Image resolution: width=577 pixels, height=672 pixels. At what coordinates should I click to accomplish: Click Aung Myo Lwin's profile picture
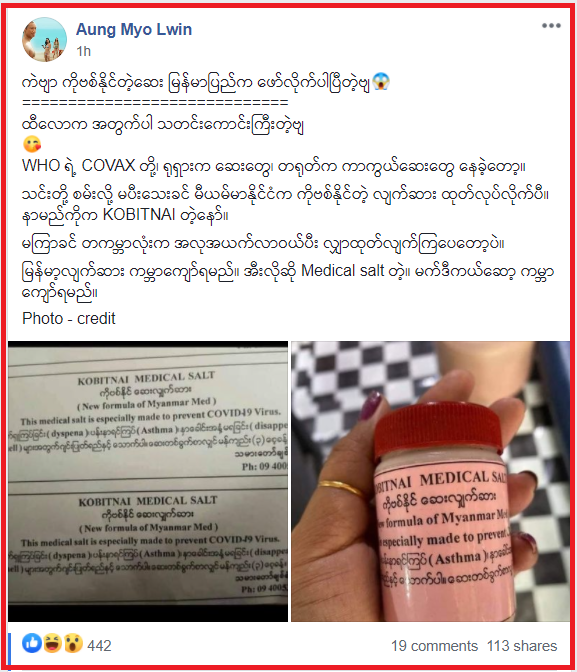[45, 39]
